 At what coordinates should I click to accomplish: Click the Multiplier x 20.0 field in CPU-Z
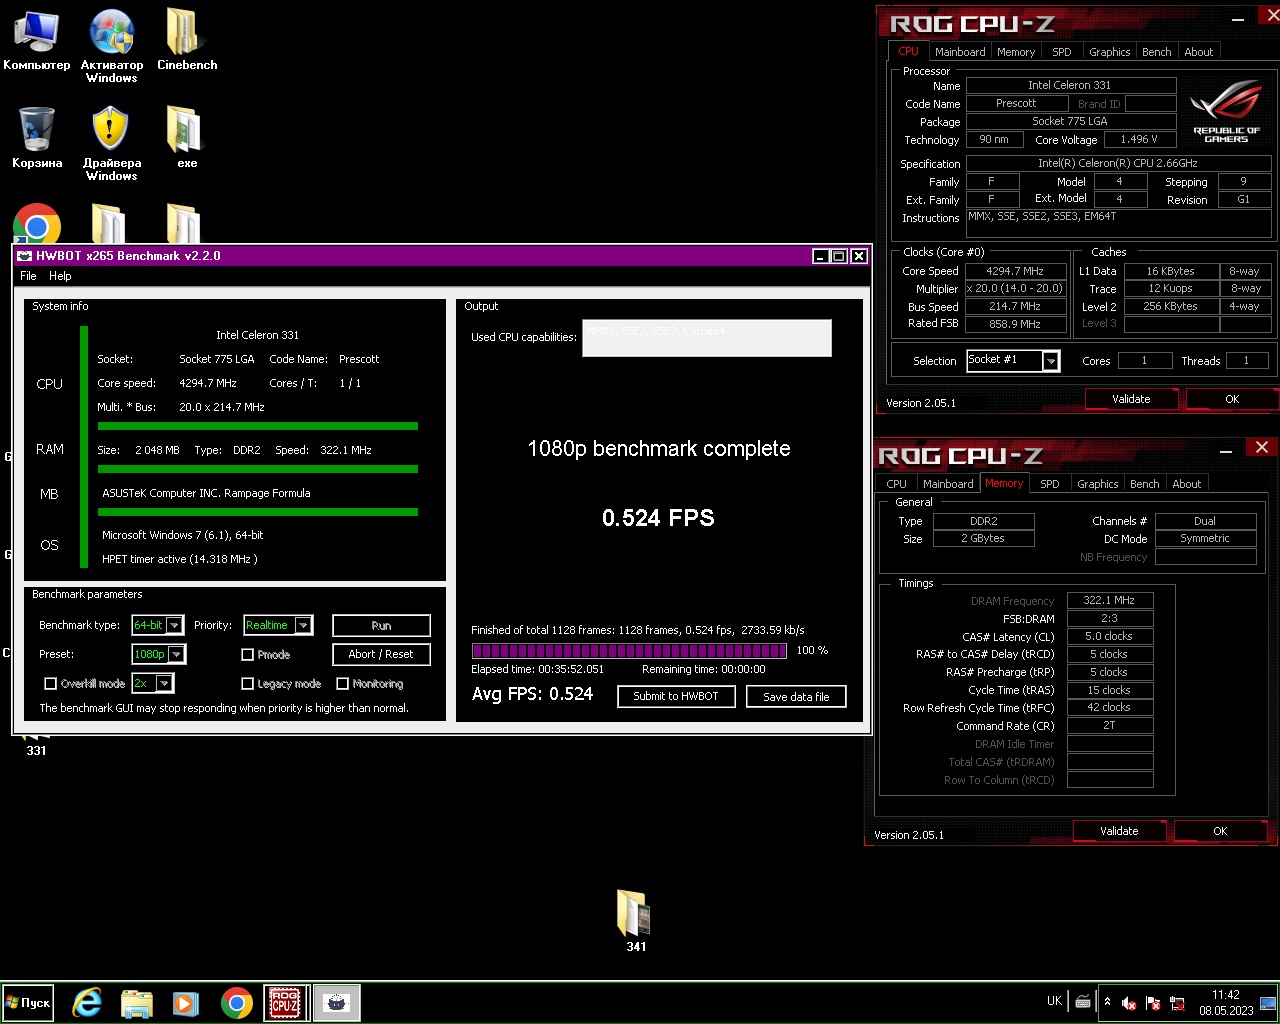click(x=1015, y=289)
